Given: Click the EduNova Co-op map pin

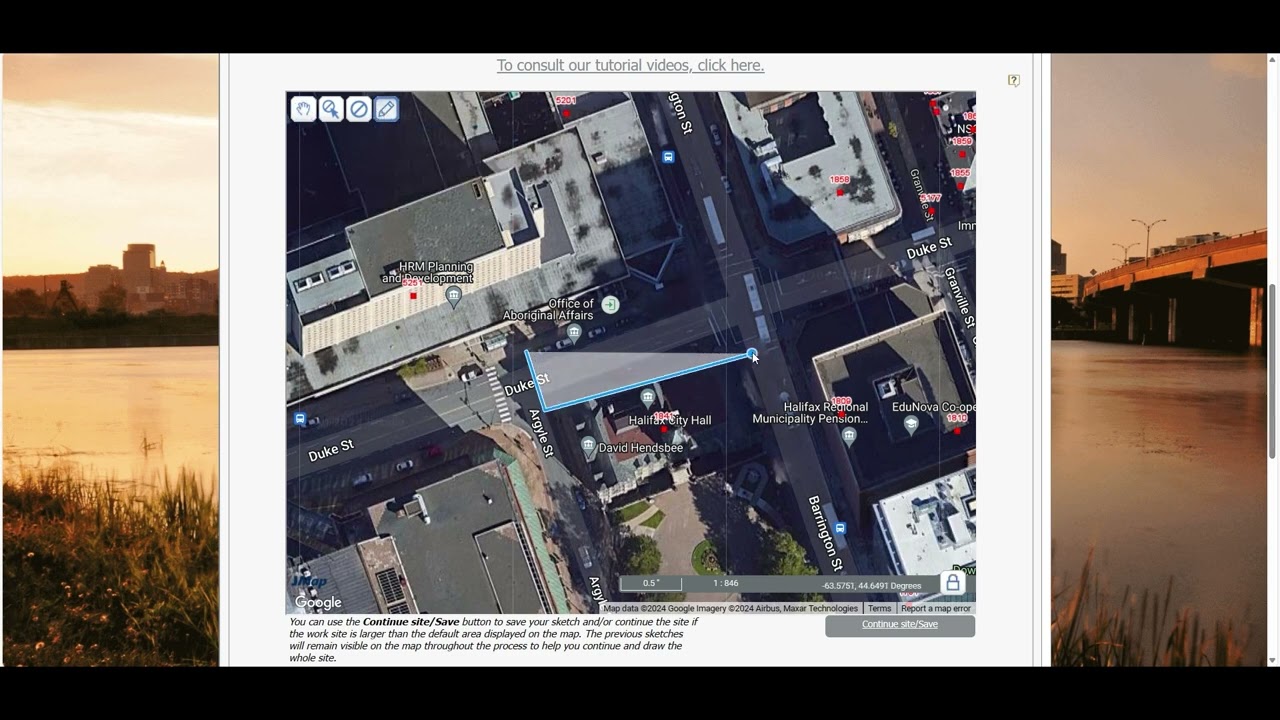Looking at the screenshot, I should [x=911, y=425].
